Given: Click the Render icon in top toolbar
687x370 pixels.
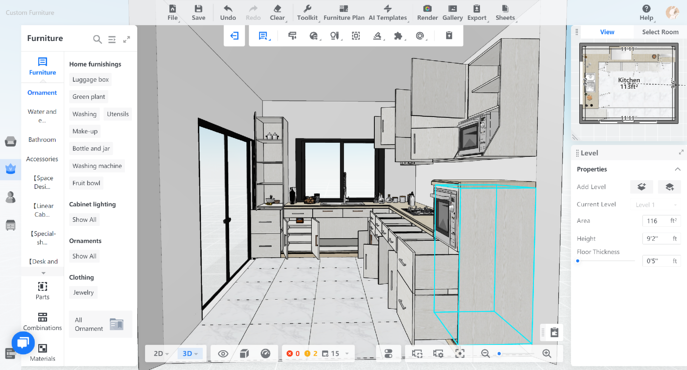Looking at the screenshot, I should tap(427, 13).
